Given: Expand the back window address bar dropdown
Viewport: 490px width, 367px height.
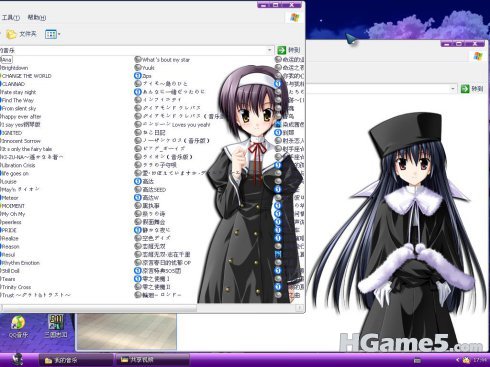Looking at the screenshot, I should tap(452, 89).
